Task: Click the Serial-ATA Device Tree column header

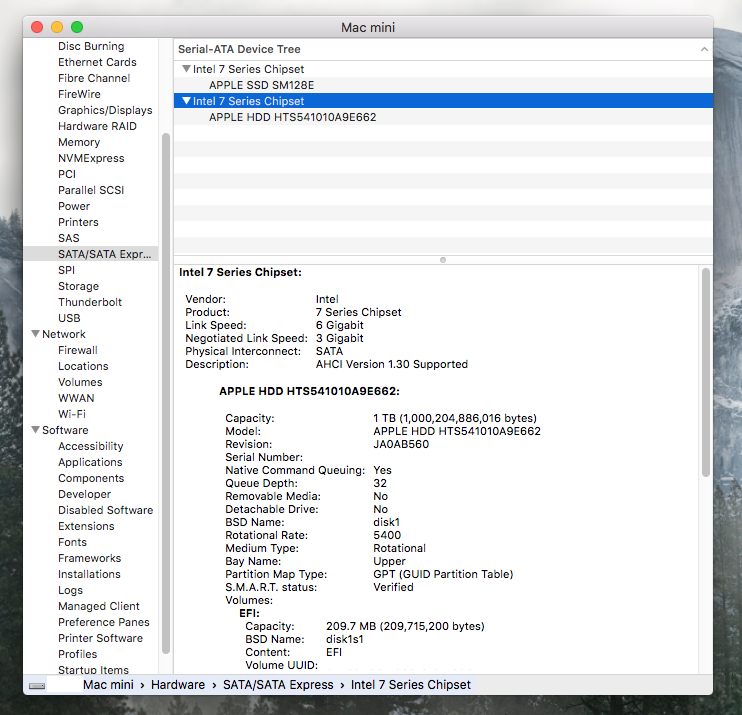Action: point(443,49)
